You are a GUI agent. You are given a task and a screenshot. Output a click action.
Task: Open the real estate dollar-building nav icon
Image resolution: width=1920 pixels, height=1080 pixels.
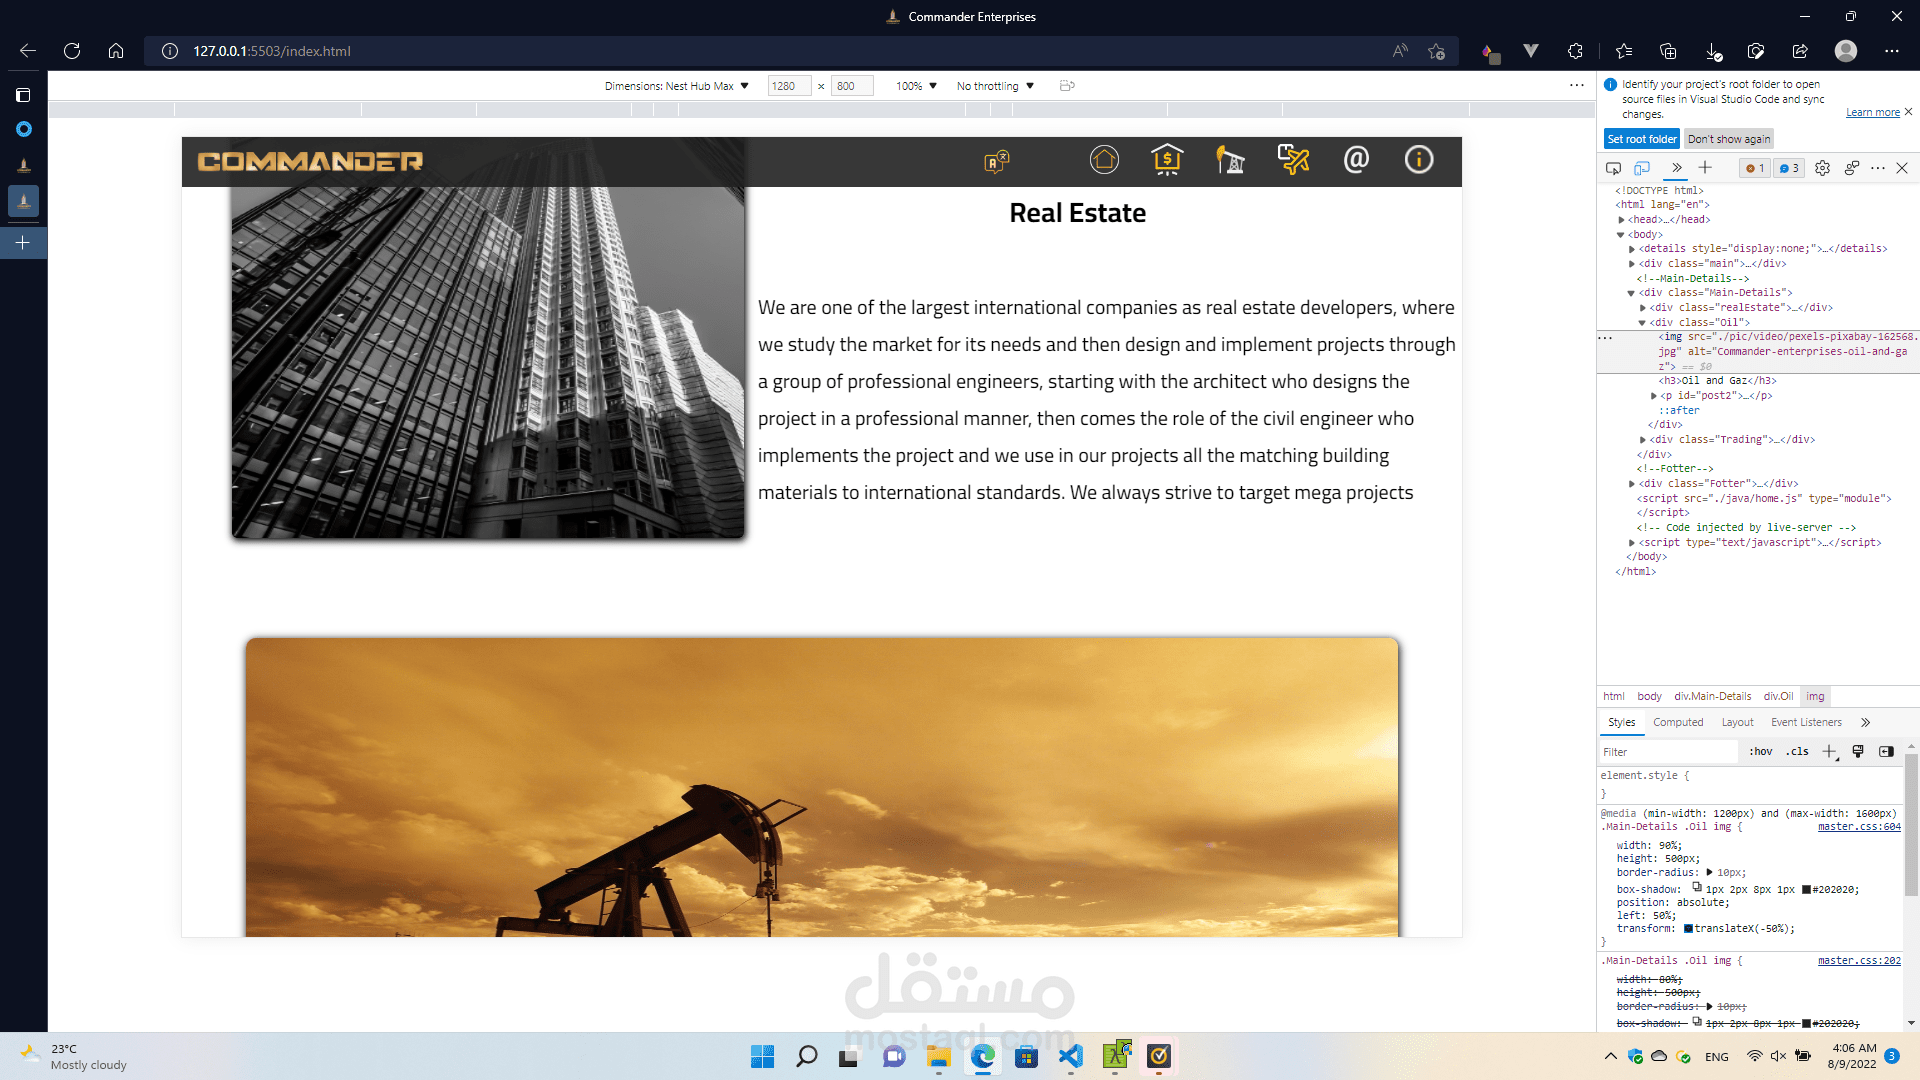(x=1167, y=160)
